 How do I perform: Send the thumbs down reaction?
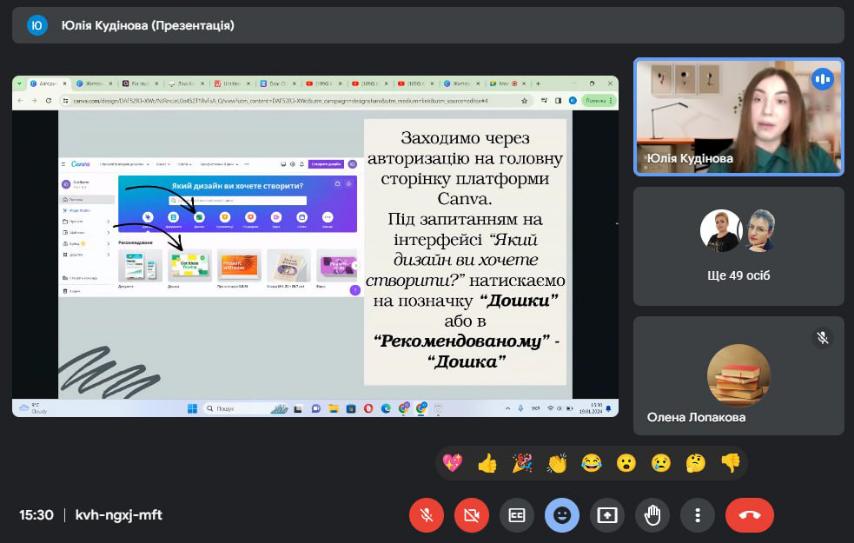730,462
